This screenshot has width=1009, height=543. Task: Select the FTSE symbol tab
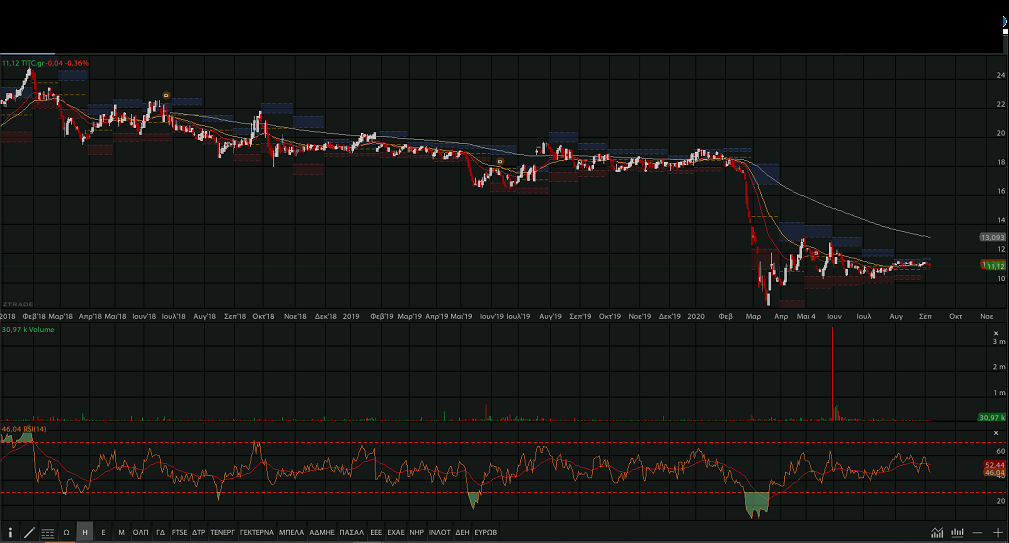[x=179, y=532]
